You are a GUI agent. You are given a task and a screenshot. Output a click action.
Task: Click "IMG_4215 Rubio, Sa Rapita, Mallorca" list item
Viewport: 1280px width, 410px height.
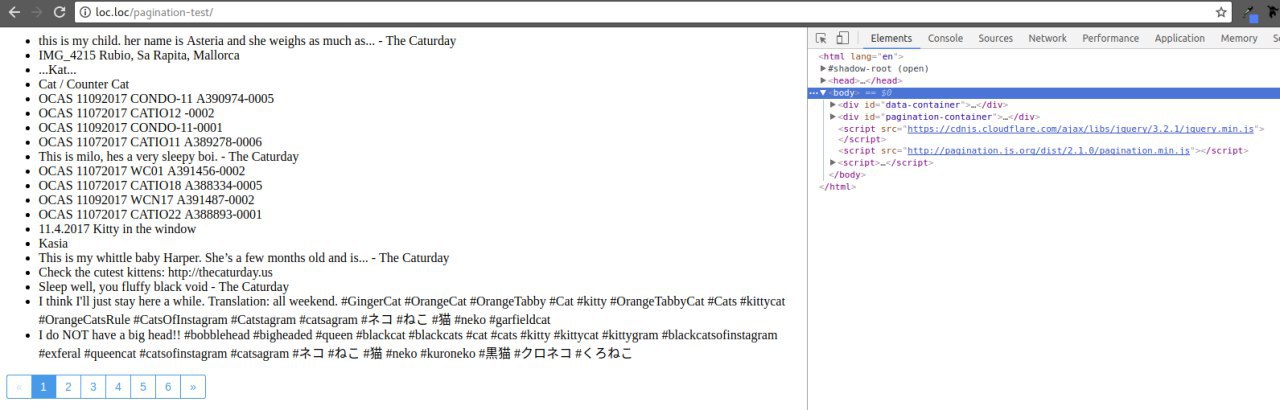(139, 56)
